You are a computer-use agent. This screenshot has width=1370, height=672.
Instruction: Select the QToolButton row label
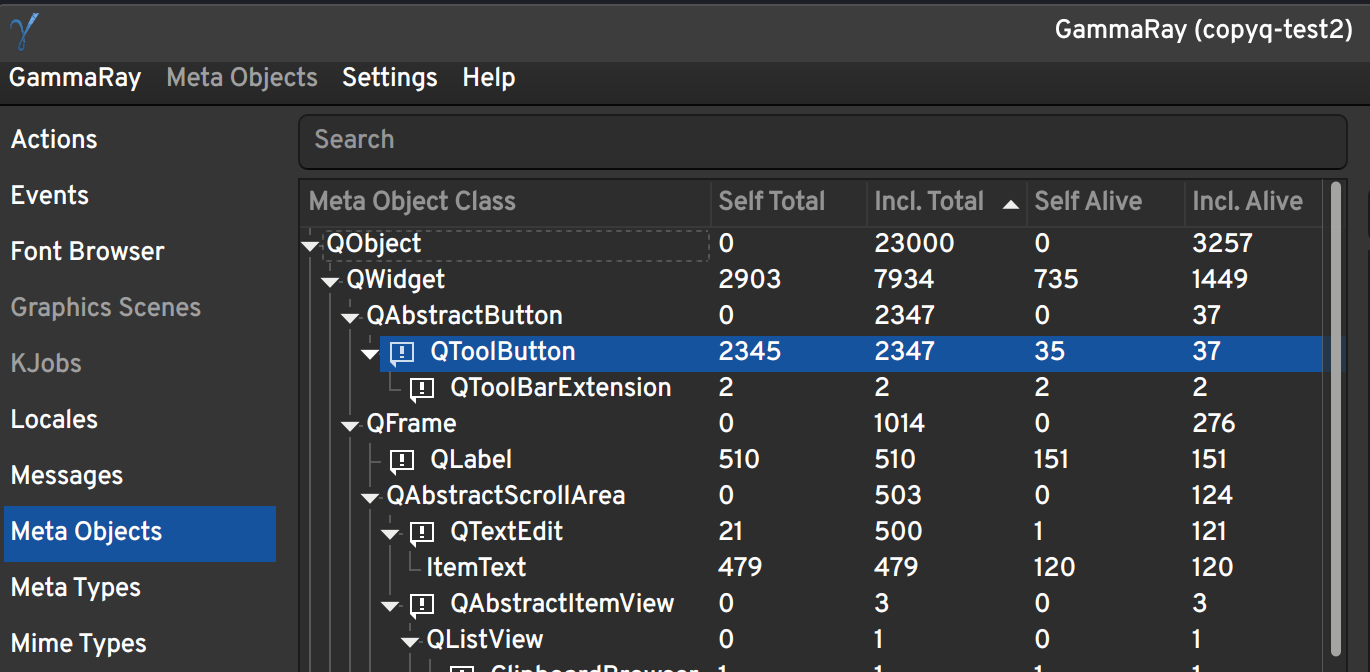(x=503, y=352)
